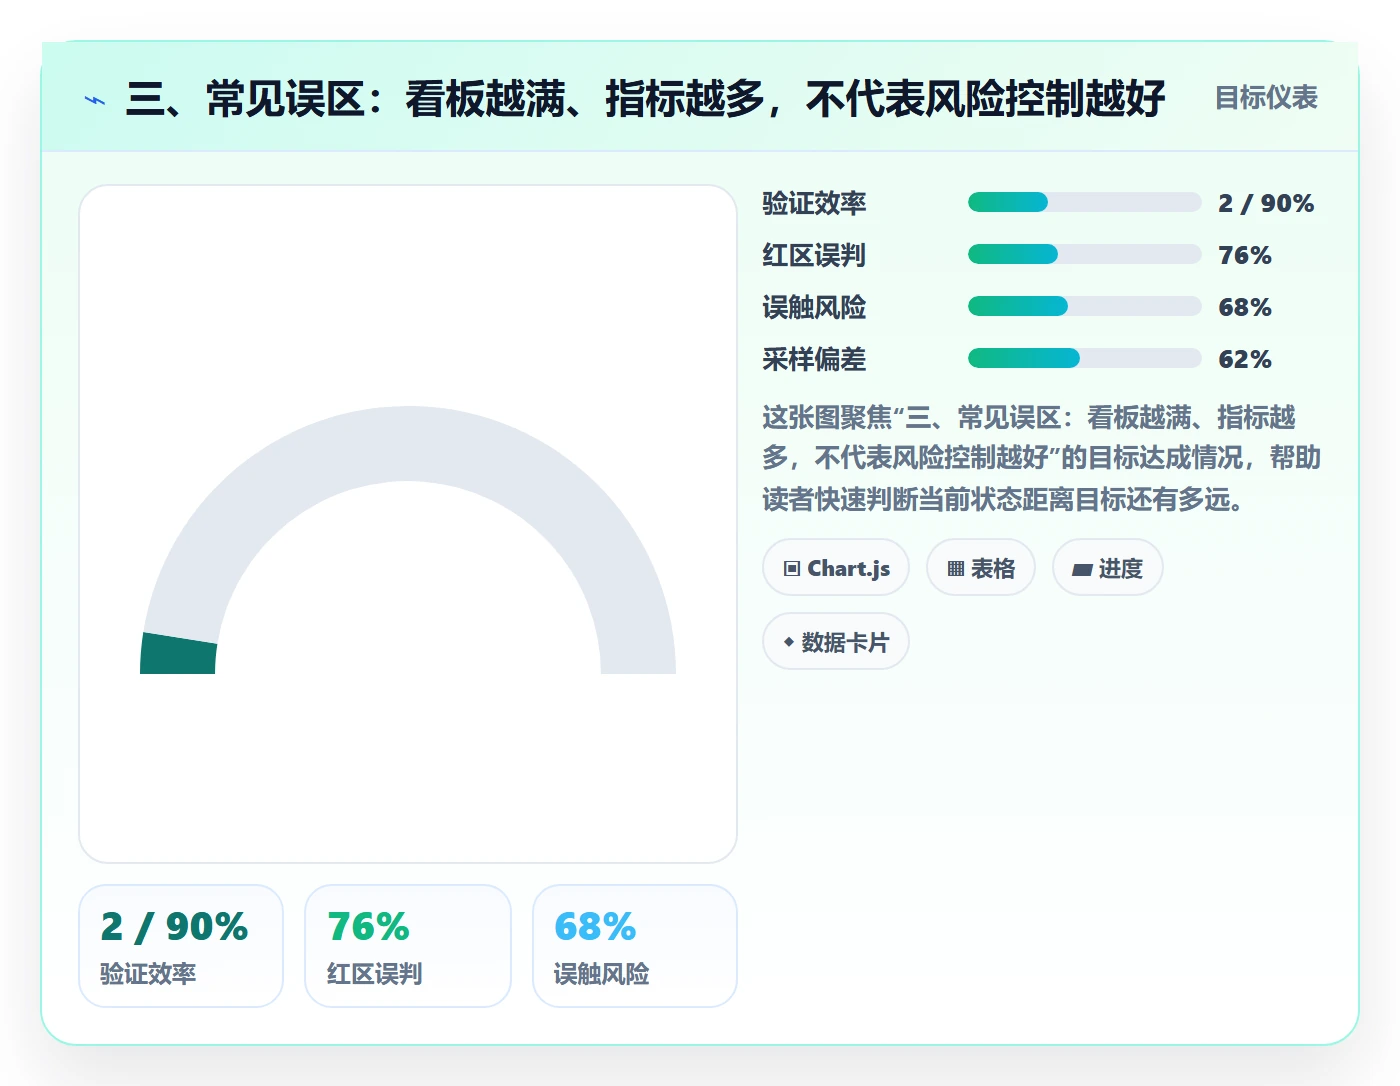The image size is (1400, 1086).
Task: Click the 验证效率 progress bar
Action: pos(1084,202)
